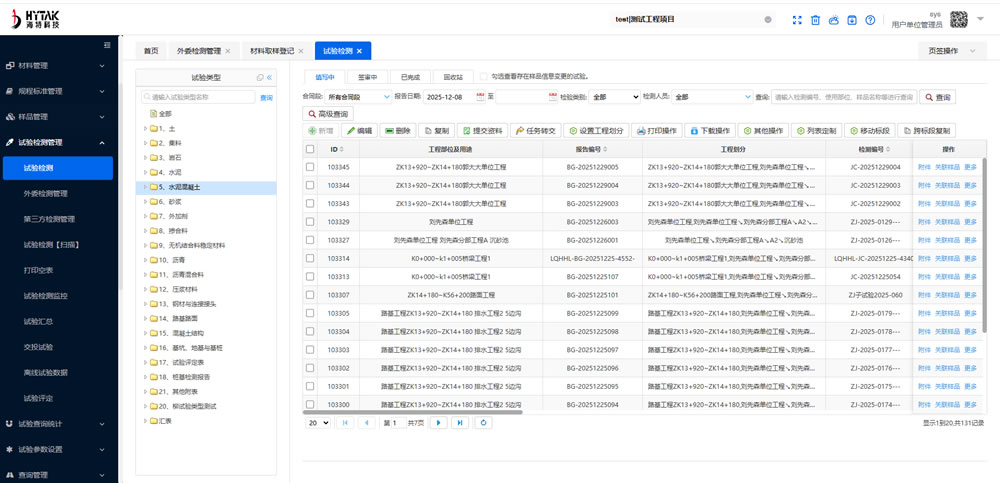Viewport: 1000px width, 483px height.
Task: Enable 勾选查看存在样品信息变更的试验 checkbox
Action: coord(483,76)
